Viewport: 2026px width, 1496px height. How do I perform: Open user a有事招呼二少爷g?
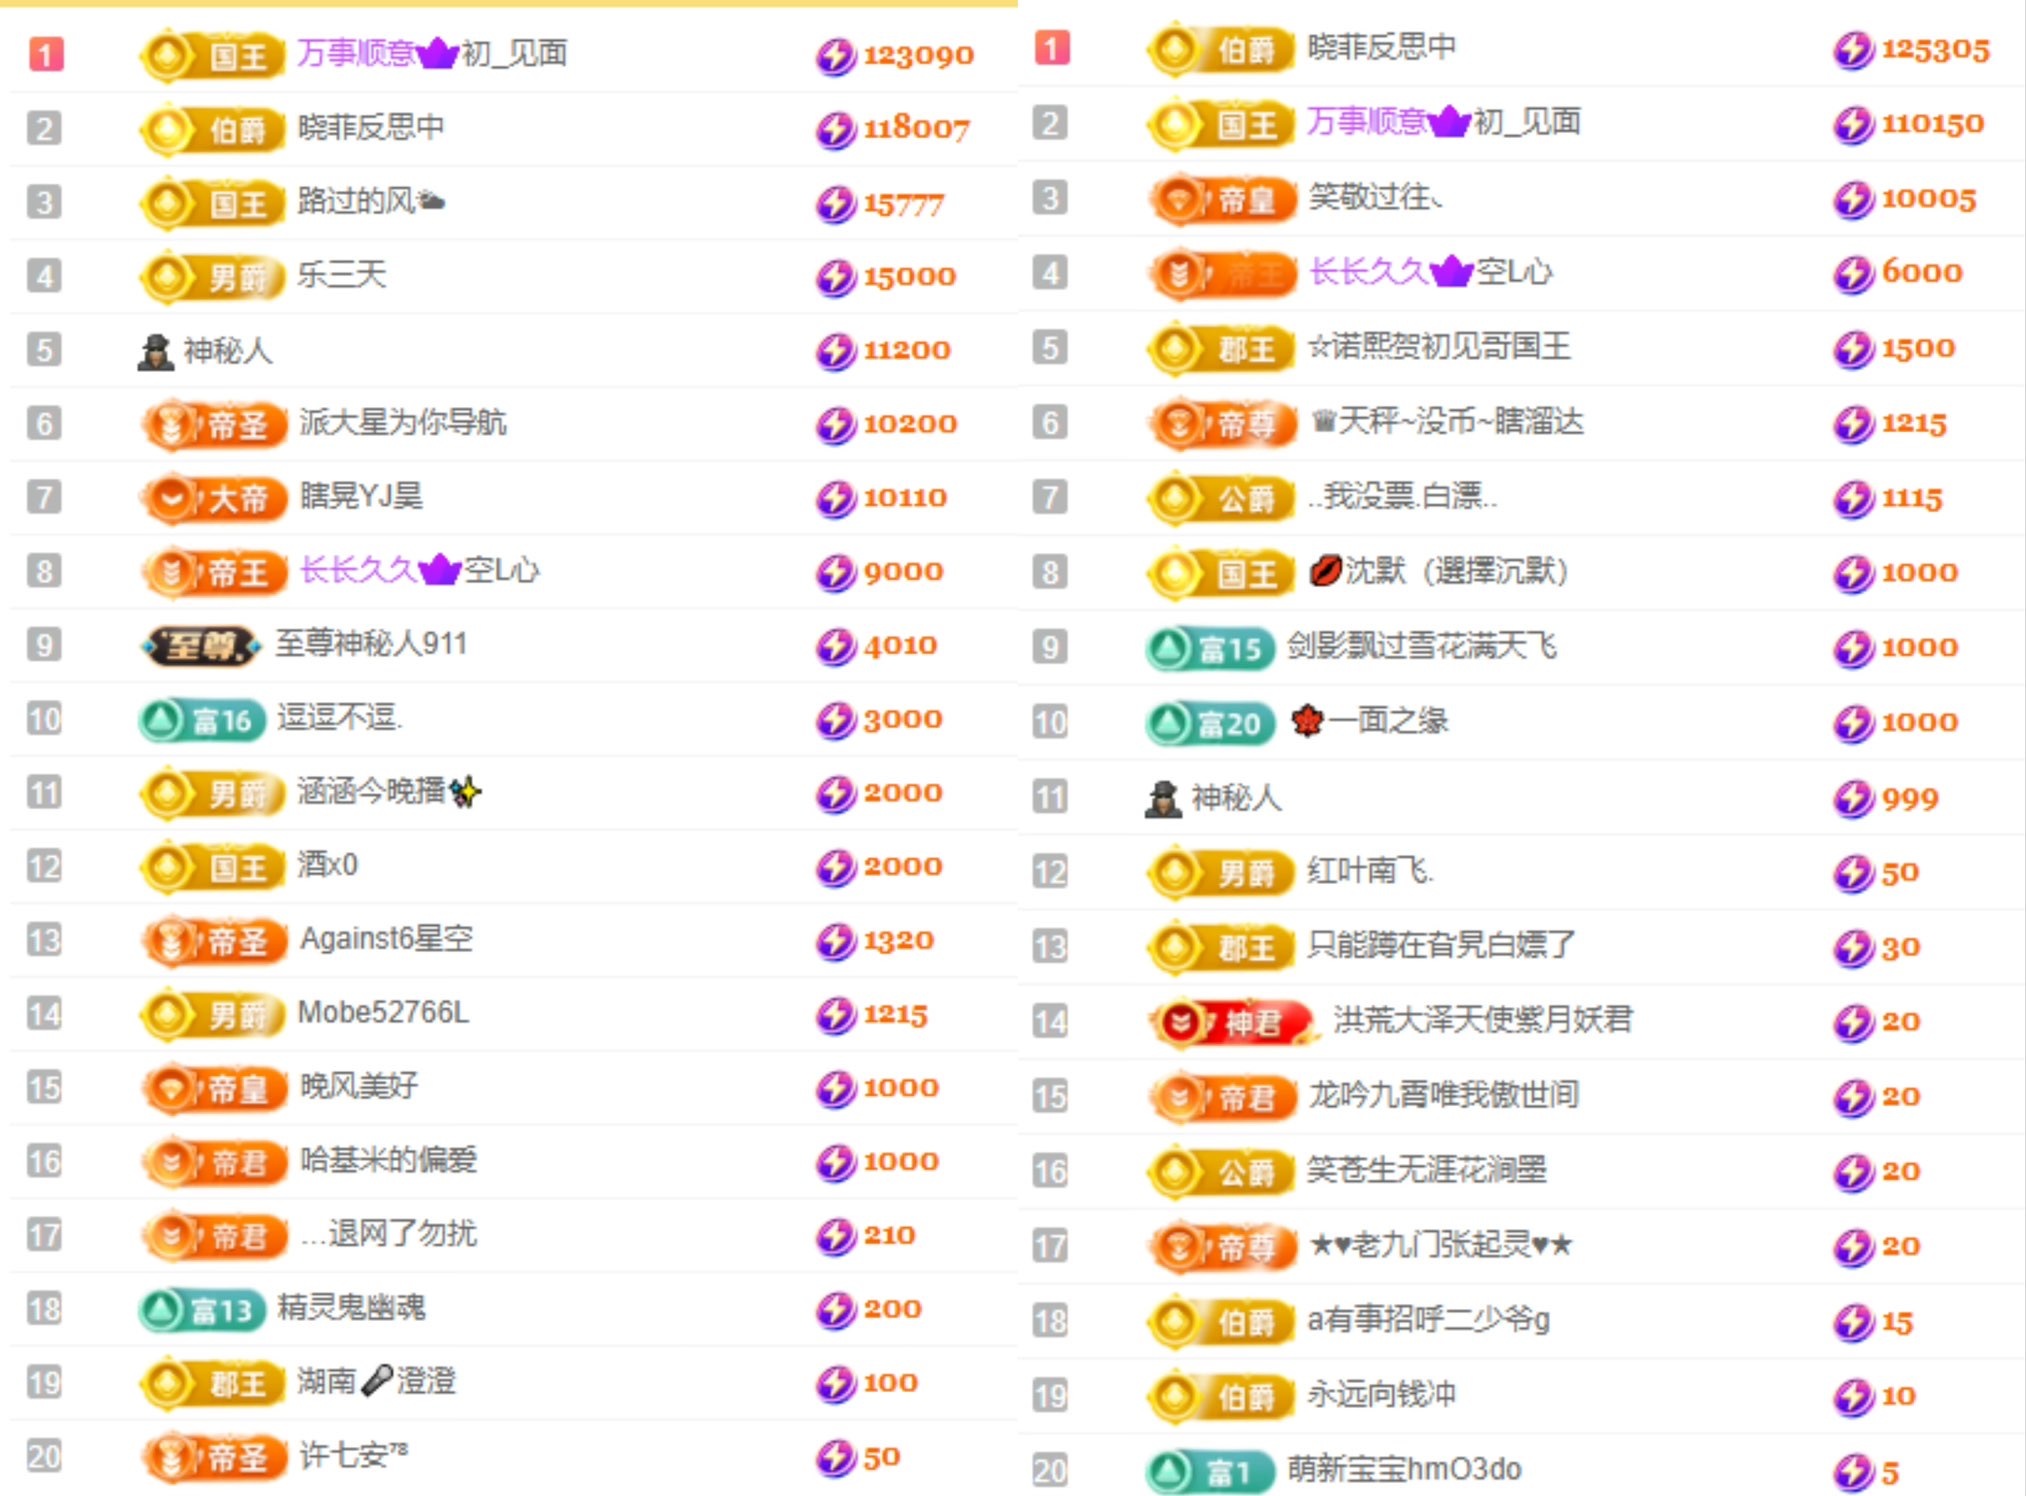tap(1428, 1320)
